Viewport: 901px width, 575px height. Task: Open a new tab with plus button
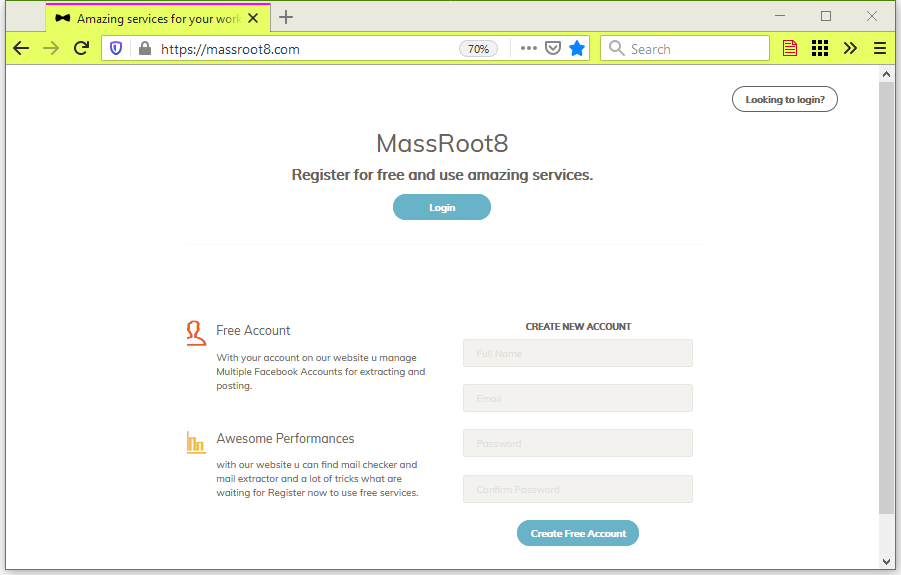pyautogui.click(x=286, y=17)
